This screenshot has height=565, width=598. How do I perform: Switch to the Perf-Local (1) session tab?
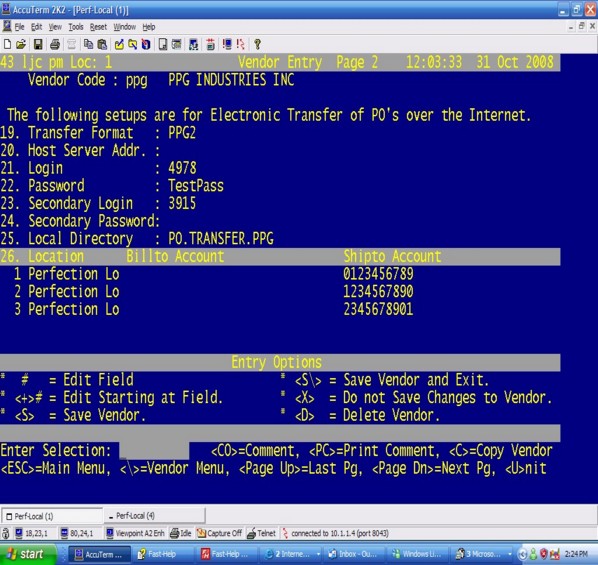click(x=52, y=516)
